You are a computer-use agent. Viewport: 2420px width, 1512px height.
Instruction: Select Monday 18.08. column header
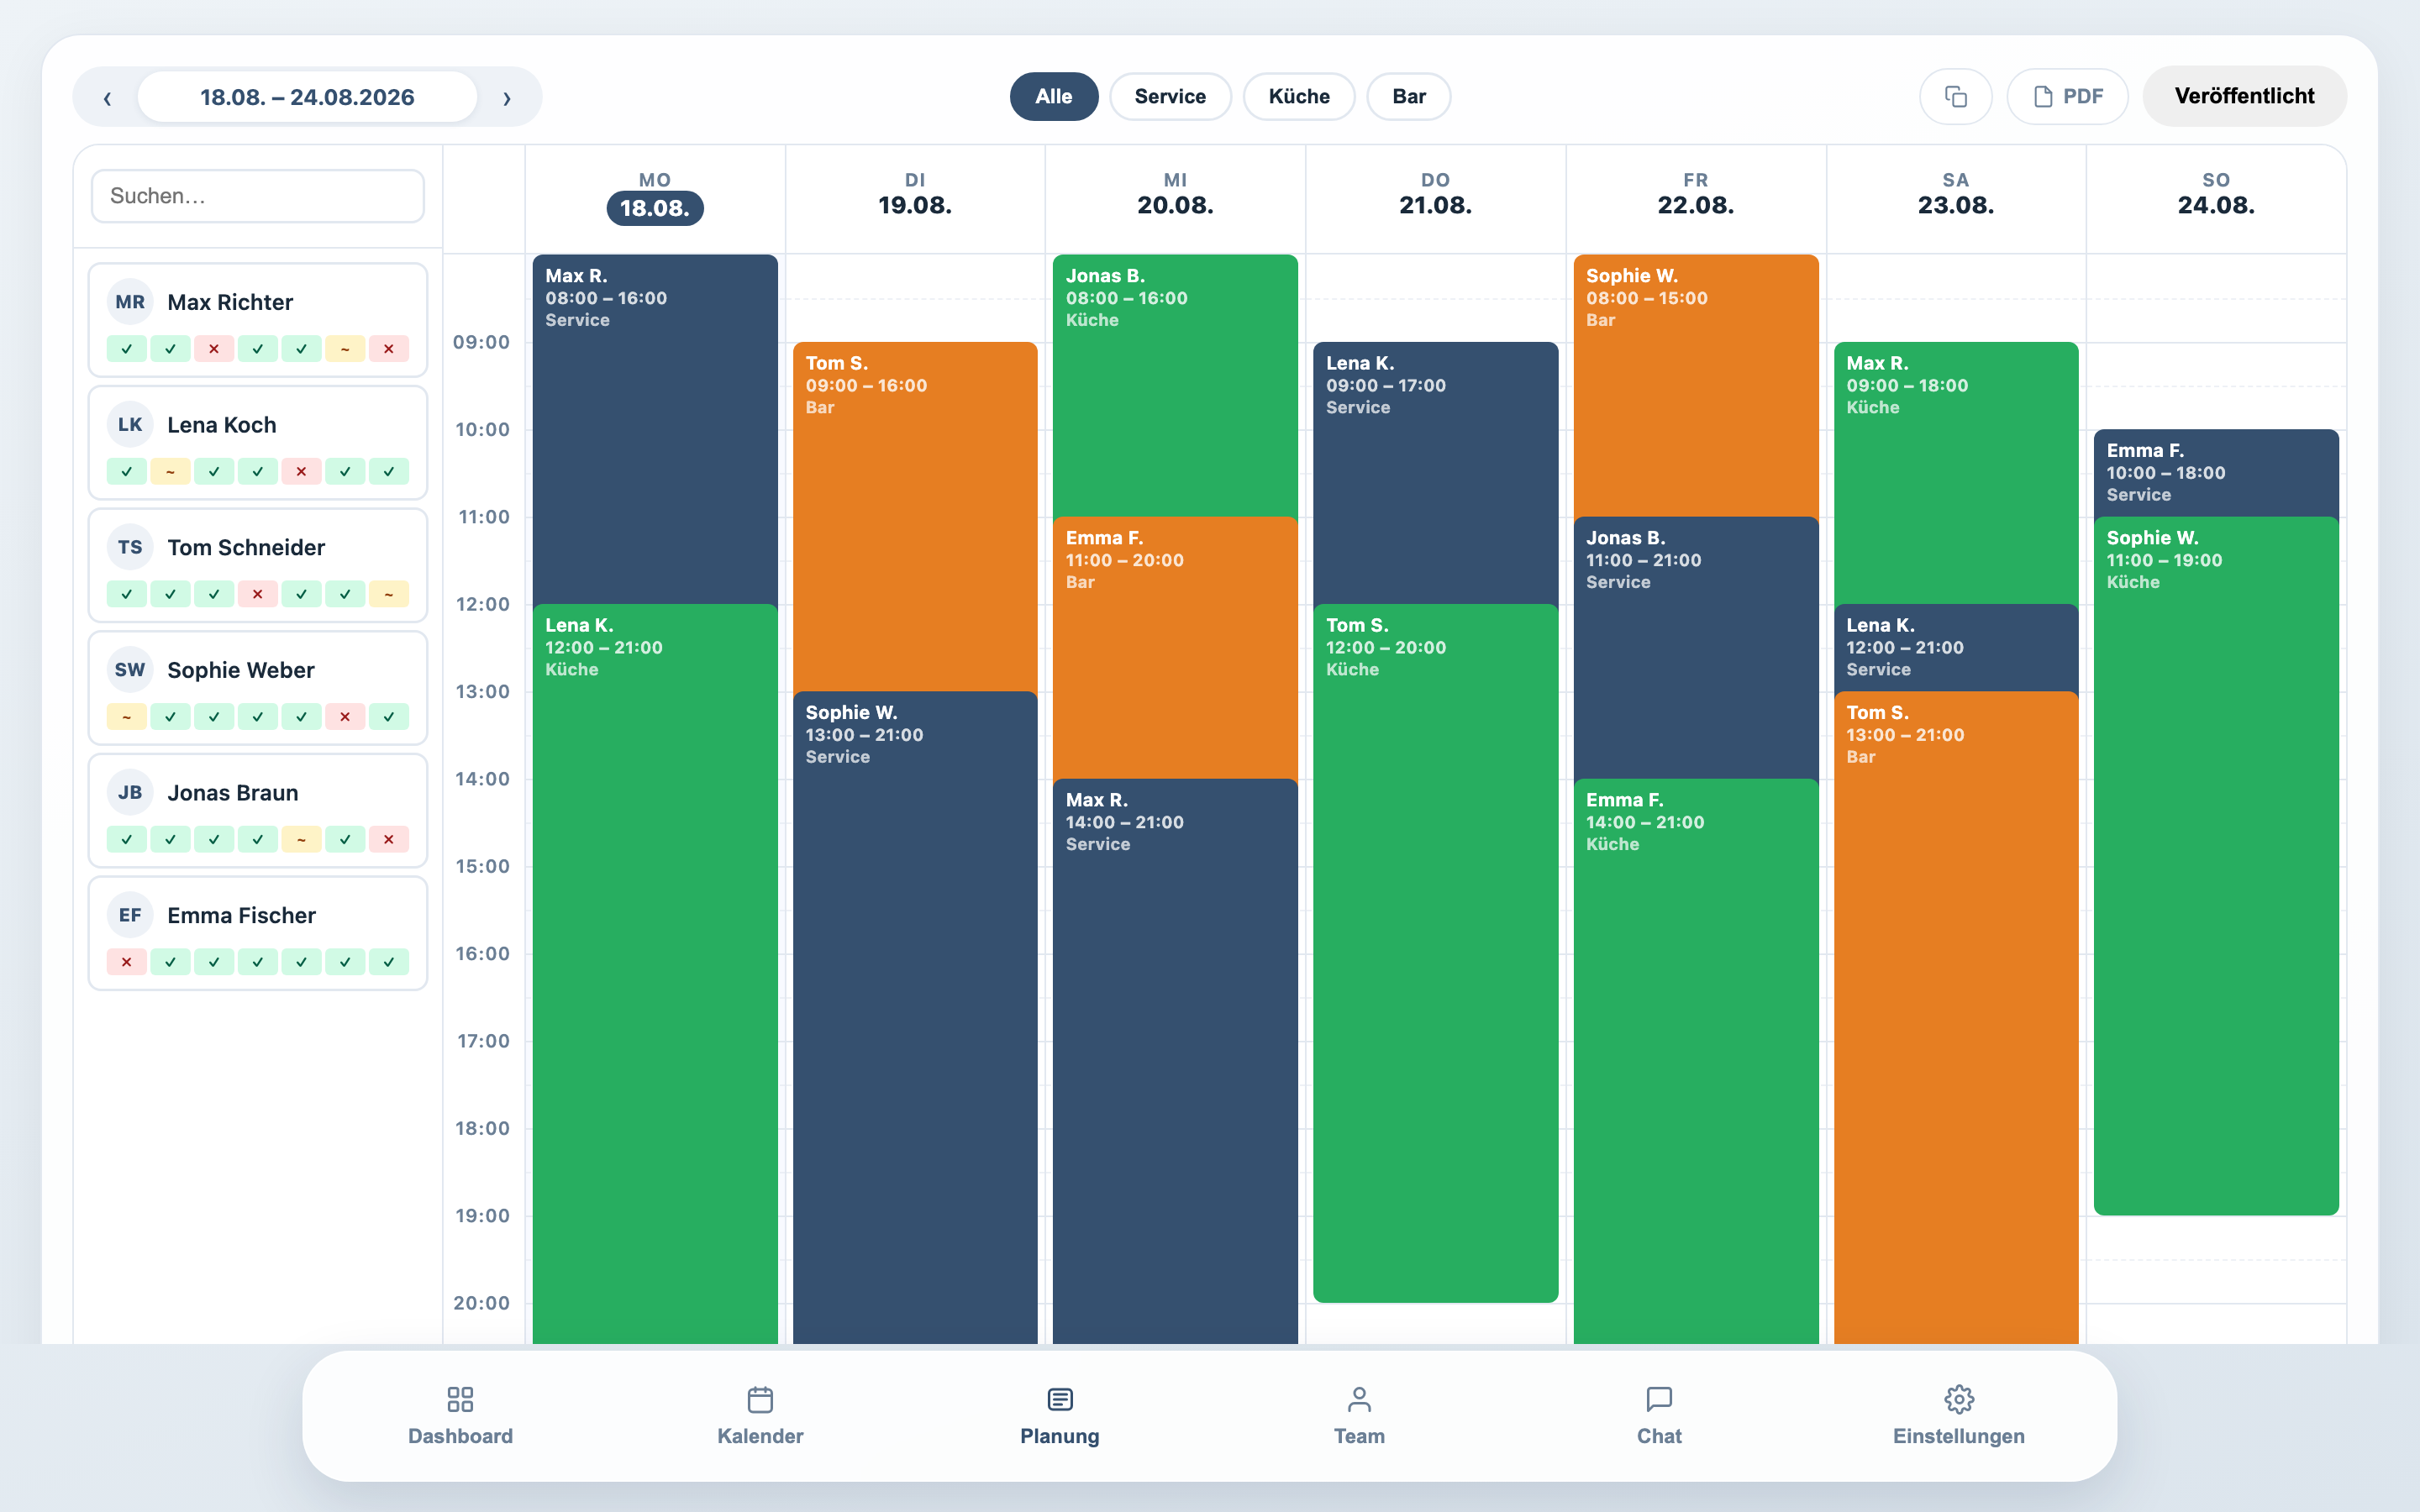(655, 198)
